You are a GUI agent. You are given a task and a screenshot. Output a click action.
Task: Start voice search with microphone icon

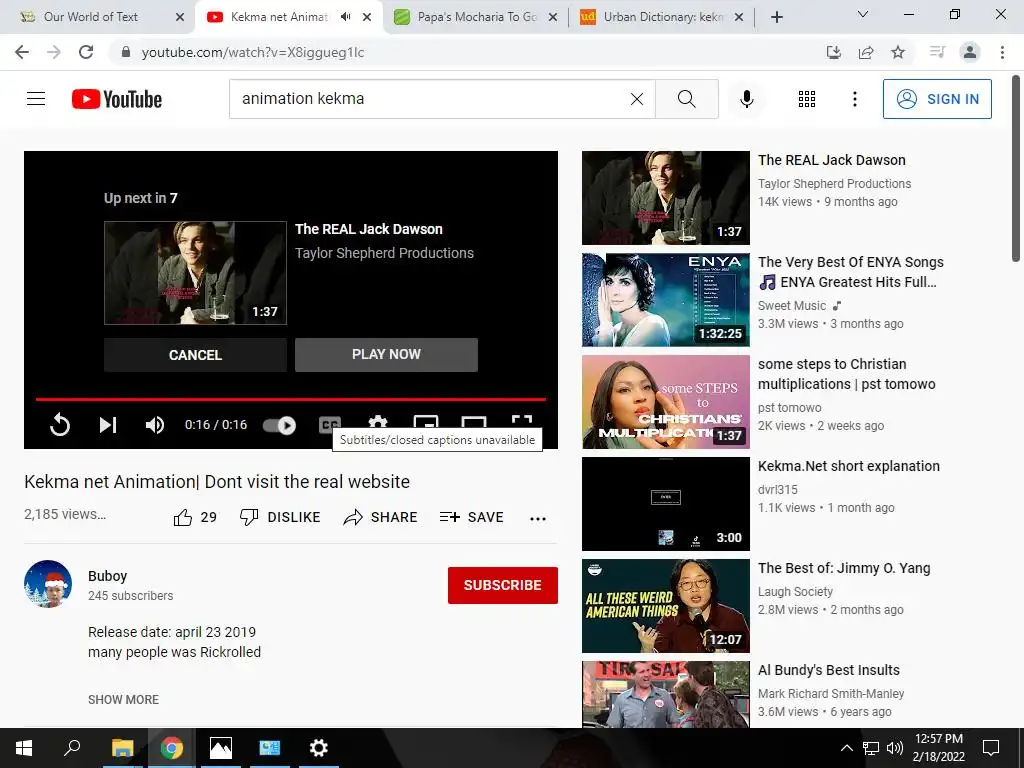click(x=746, y=99)
